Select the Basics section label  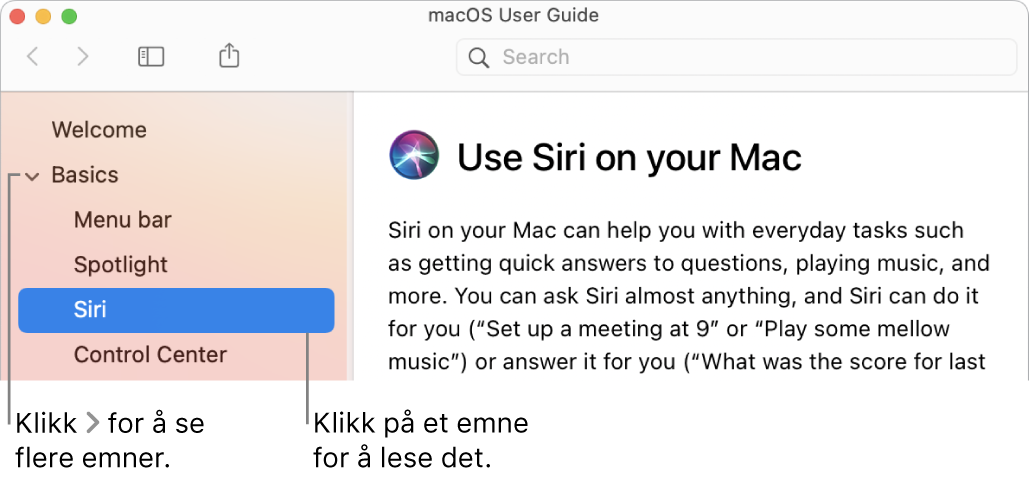click(85, 175)
